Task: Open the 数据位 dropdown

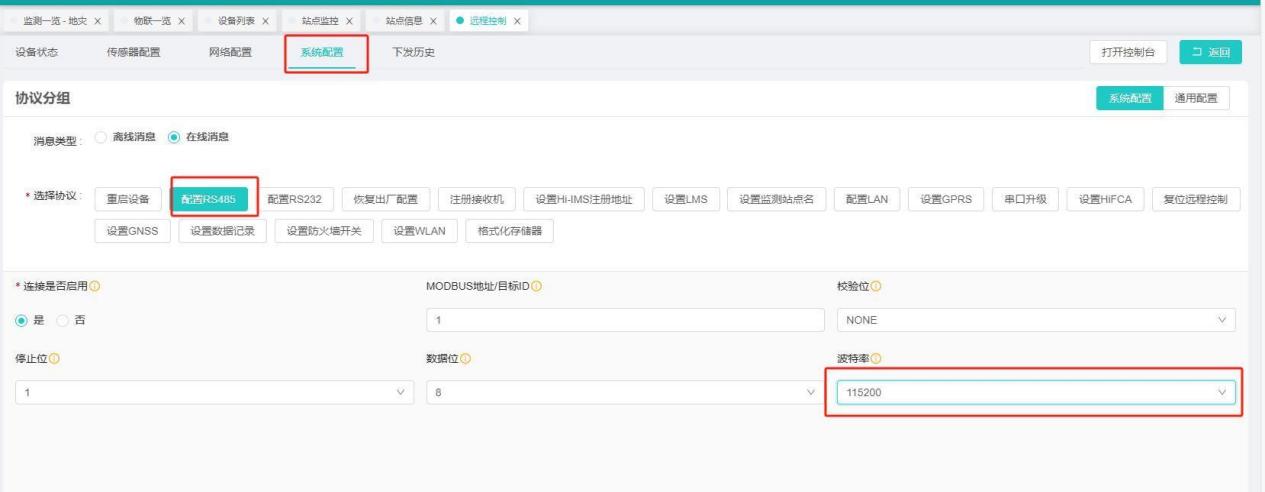Action: click(x=621, y=393)
